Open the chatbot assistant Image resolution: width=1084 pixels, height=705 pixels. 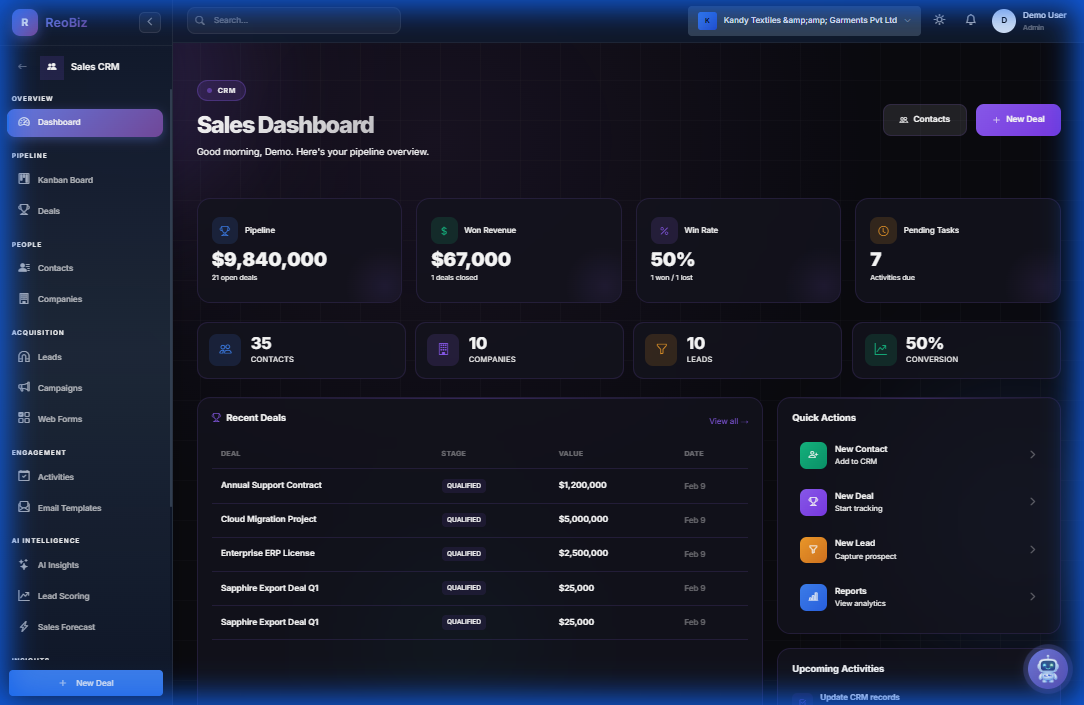coord(1047,668)
